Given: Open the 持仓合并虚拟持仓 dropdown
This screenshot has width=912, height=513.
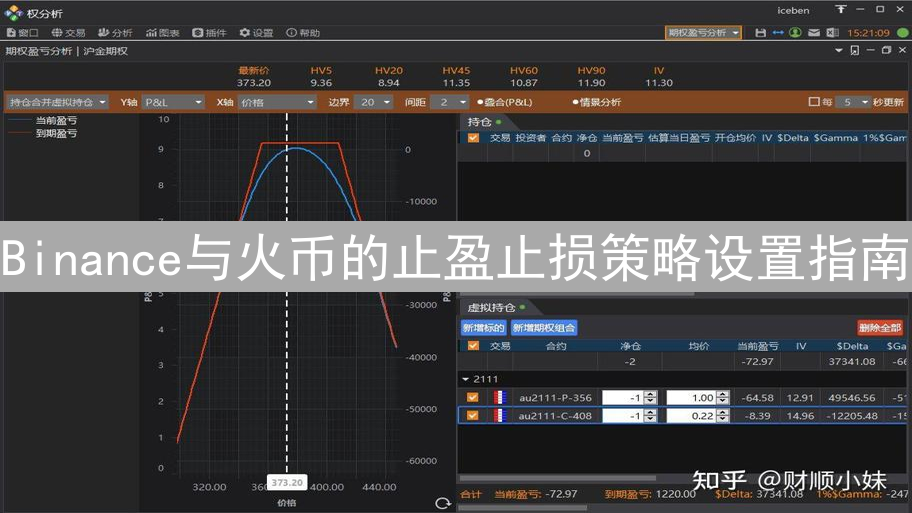Looking at the screenshot, I should pyautogui.click(x=57, y=102).
